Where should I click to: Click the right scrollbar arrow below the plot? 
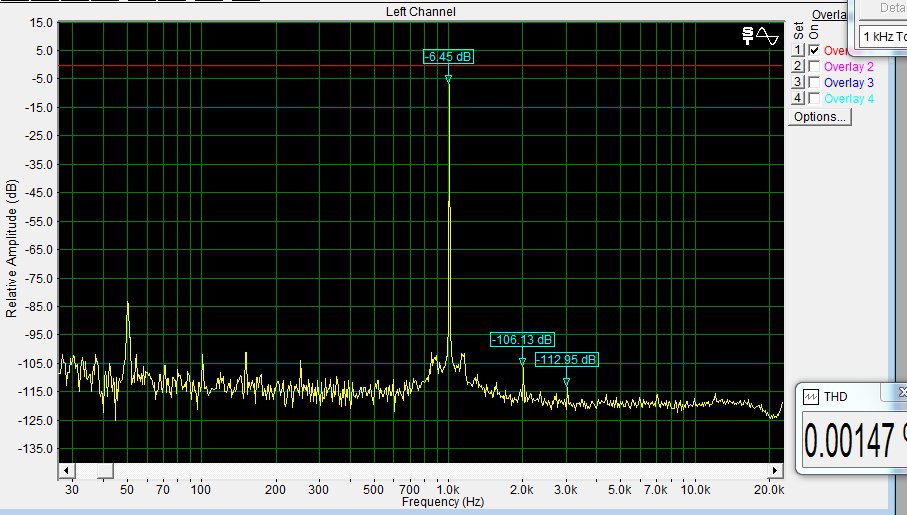pos(775,470)
